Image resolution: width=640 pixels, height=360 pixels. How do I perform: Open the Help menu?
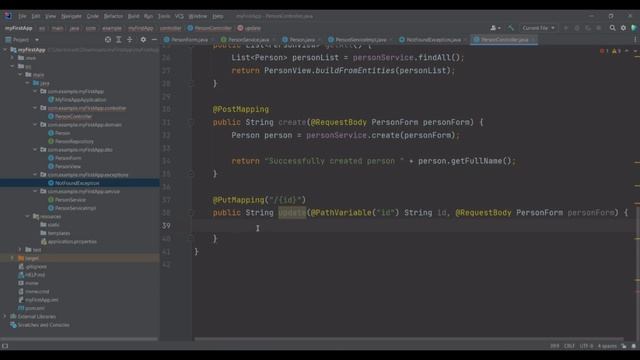point(218,16)
